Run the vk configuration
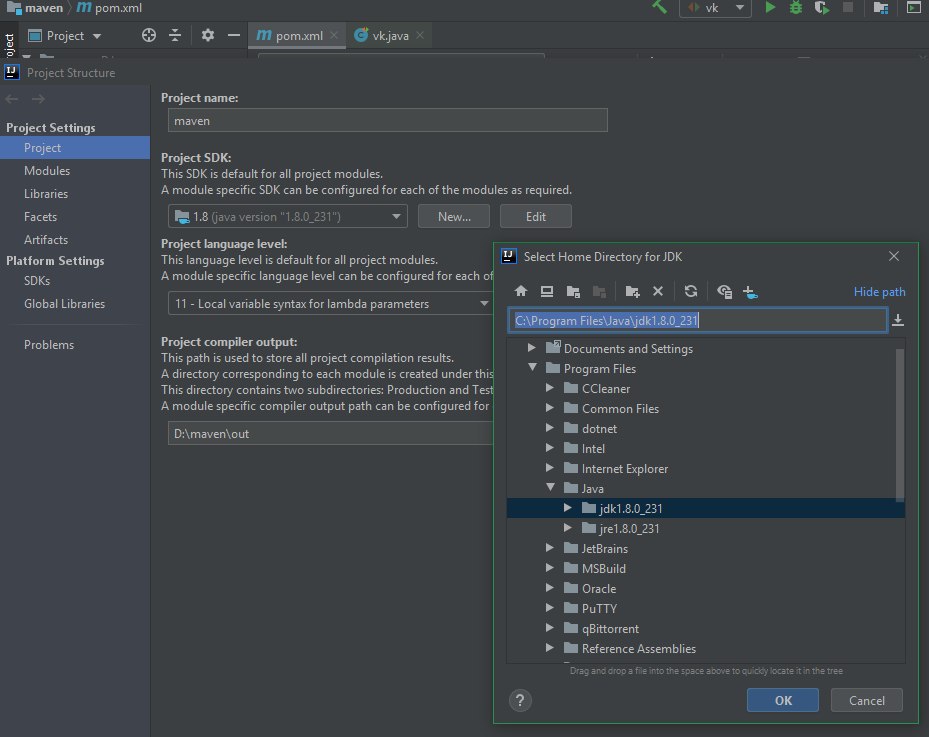 click(x=770, y=8)
